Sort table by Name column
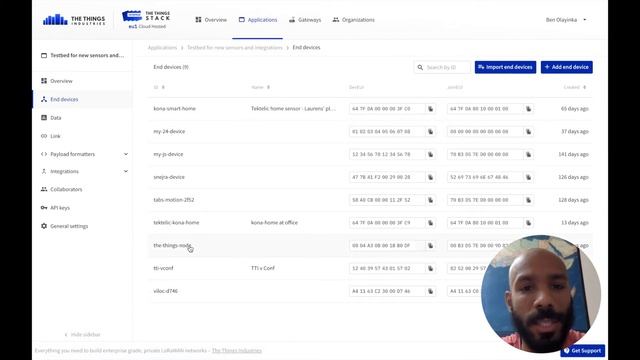This screenshot has height=360, width=640. coord(260,87)
